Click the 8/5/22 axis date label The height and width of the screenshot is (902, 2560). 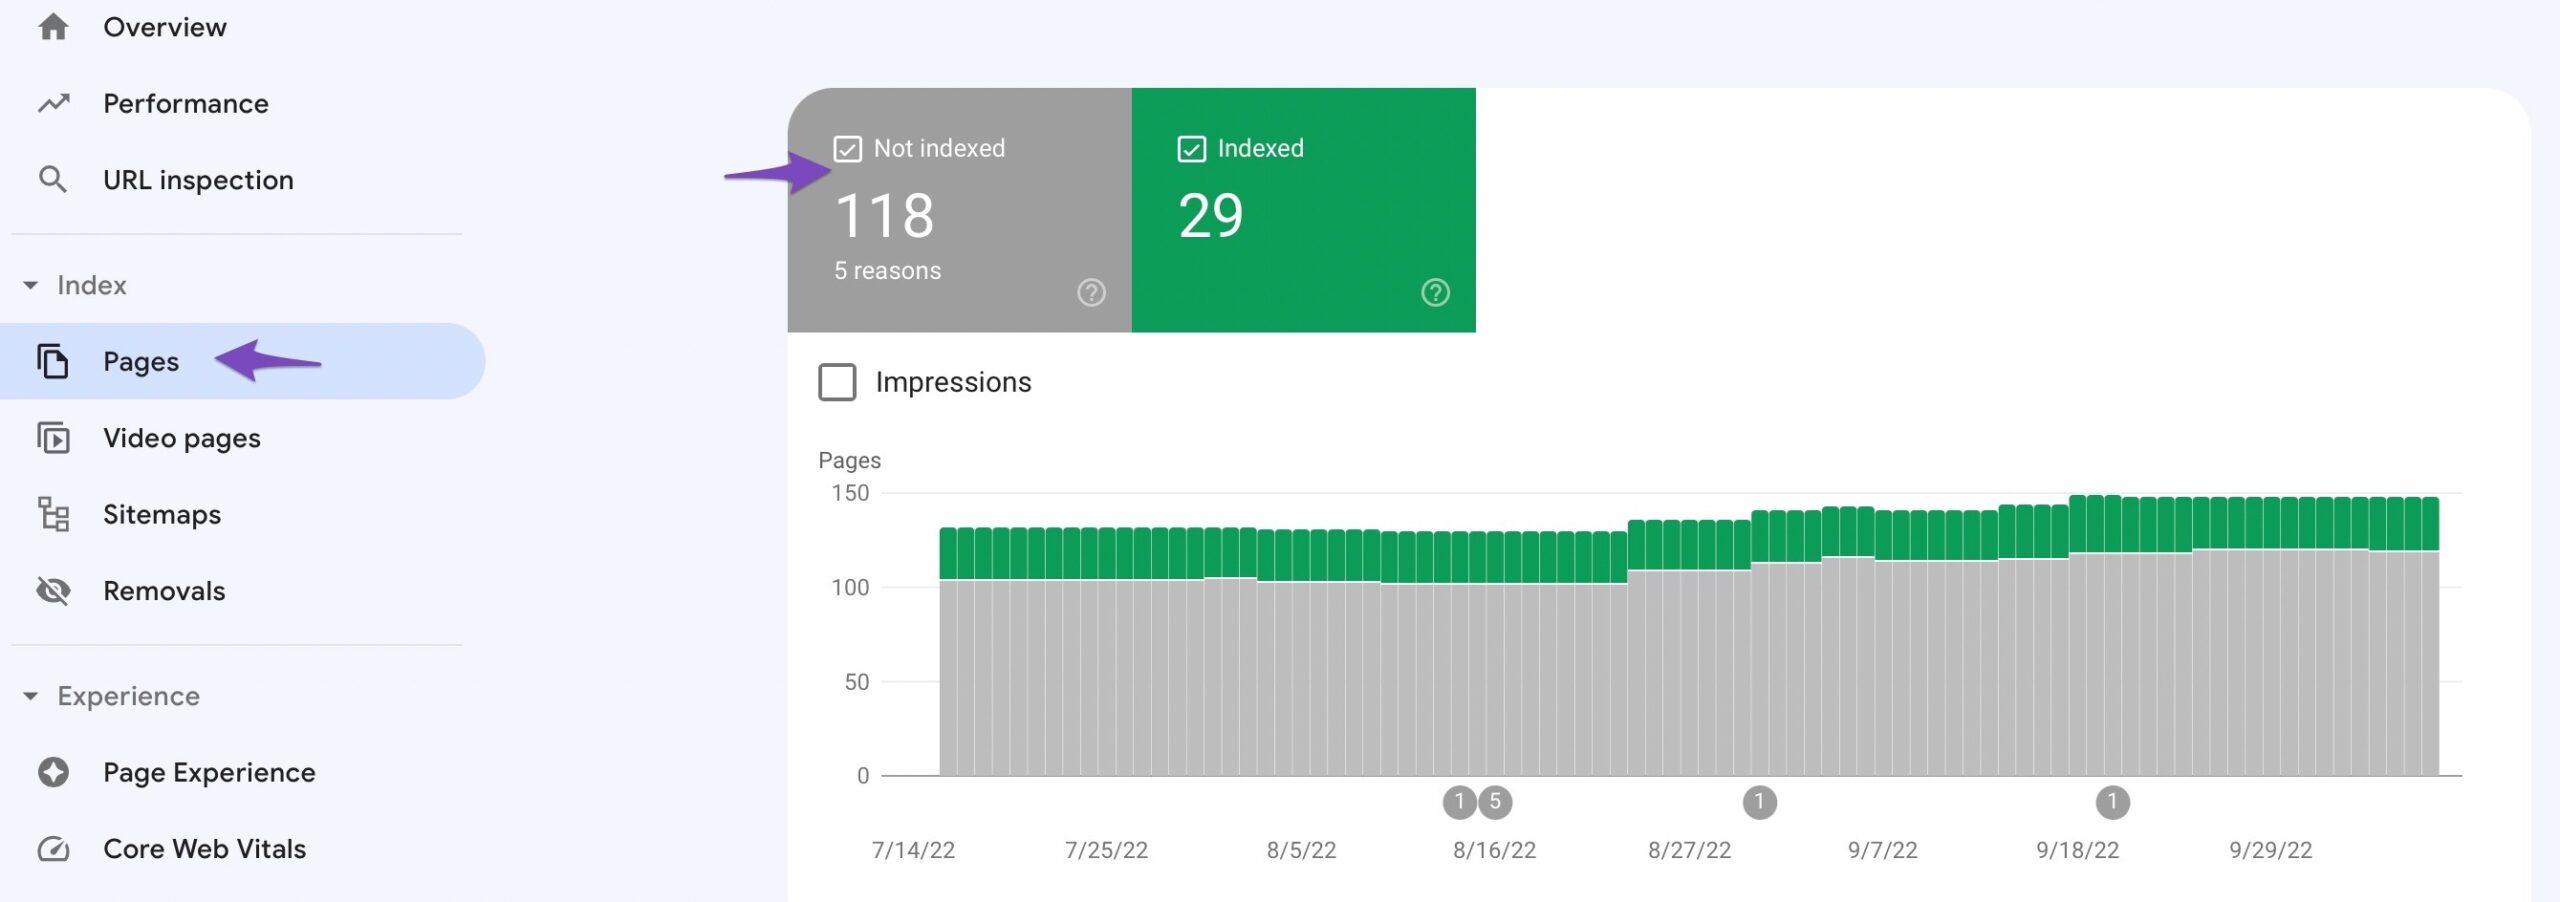coord(1301,850)
